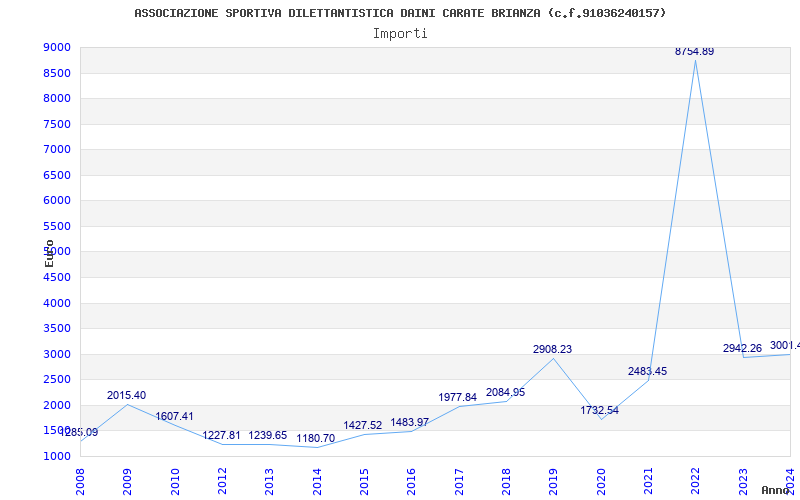Click the 9000 y-axis tick label
The image size is (800, 500).
click(56, 47)
